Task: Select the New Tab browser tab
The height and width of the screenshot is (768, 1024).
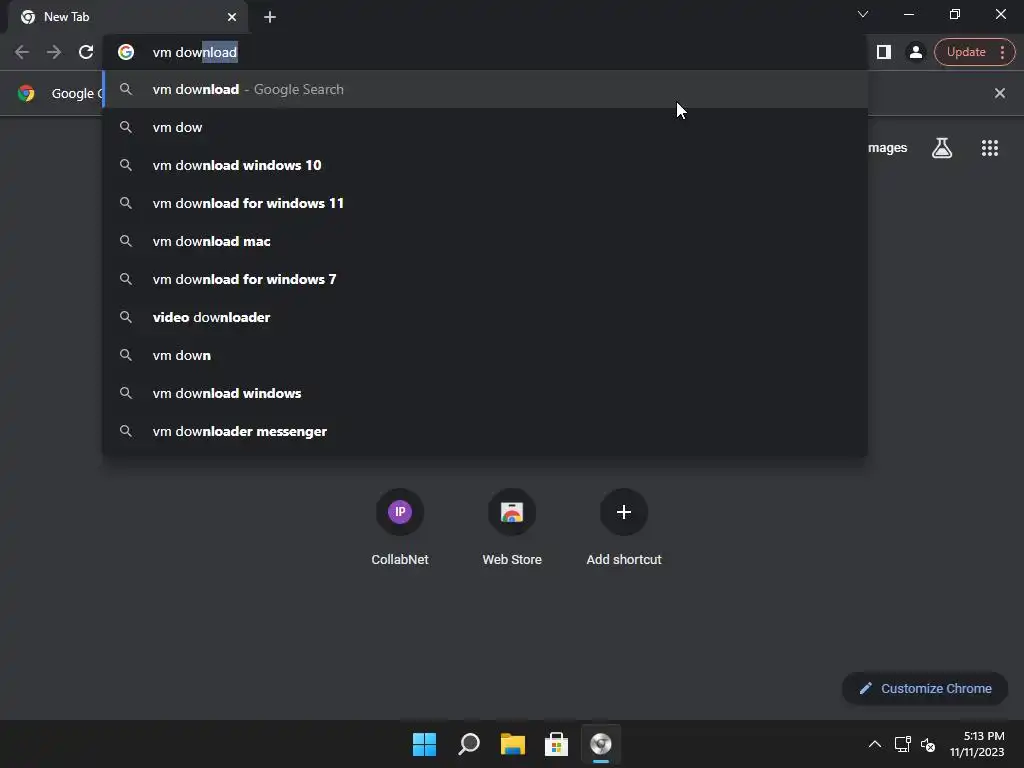Action: pos(128,17)
